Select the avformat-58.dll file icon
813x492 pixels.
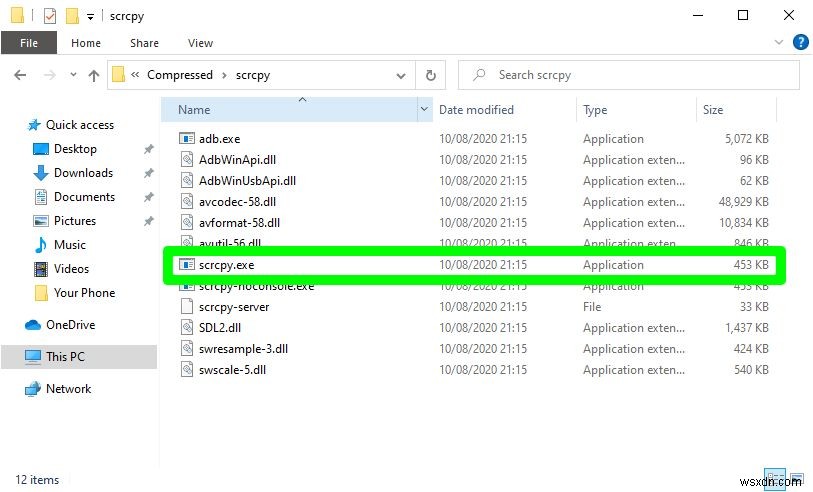[187, 222]
